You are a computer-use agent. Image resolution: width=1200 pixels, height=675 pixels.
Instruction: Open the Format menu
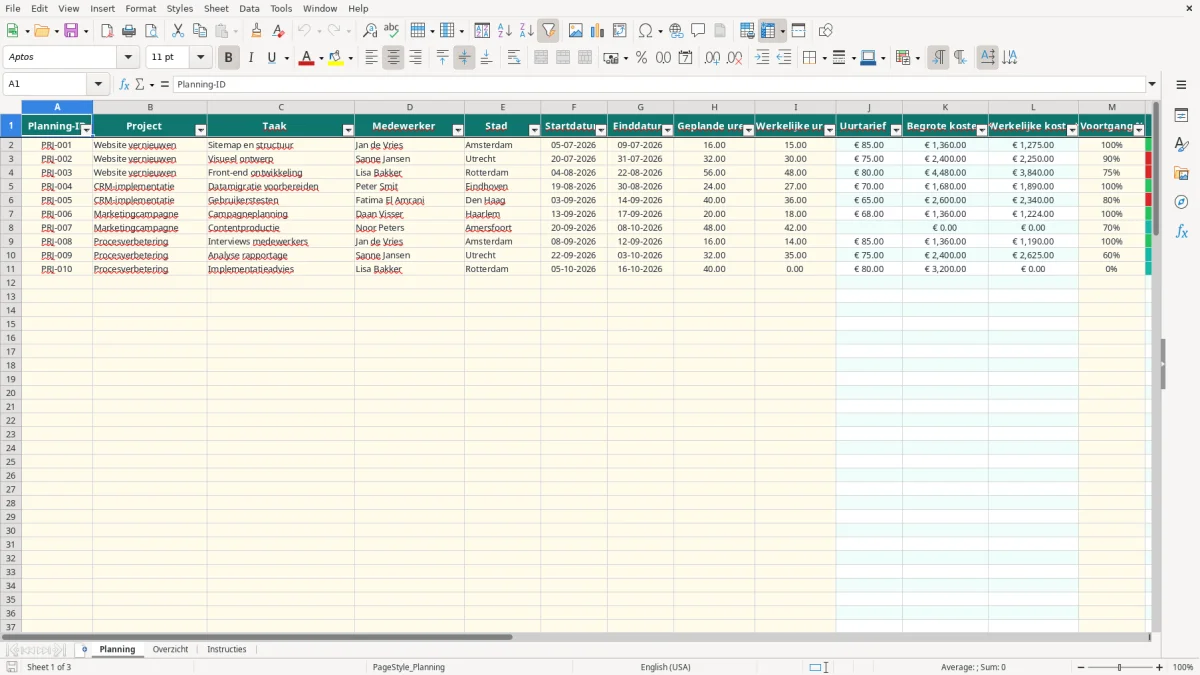pyautogui.click(x=140, y=8)
